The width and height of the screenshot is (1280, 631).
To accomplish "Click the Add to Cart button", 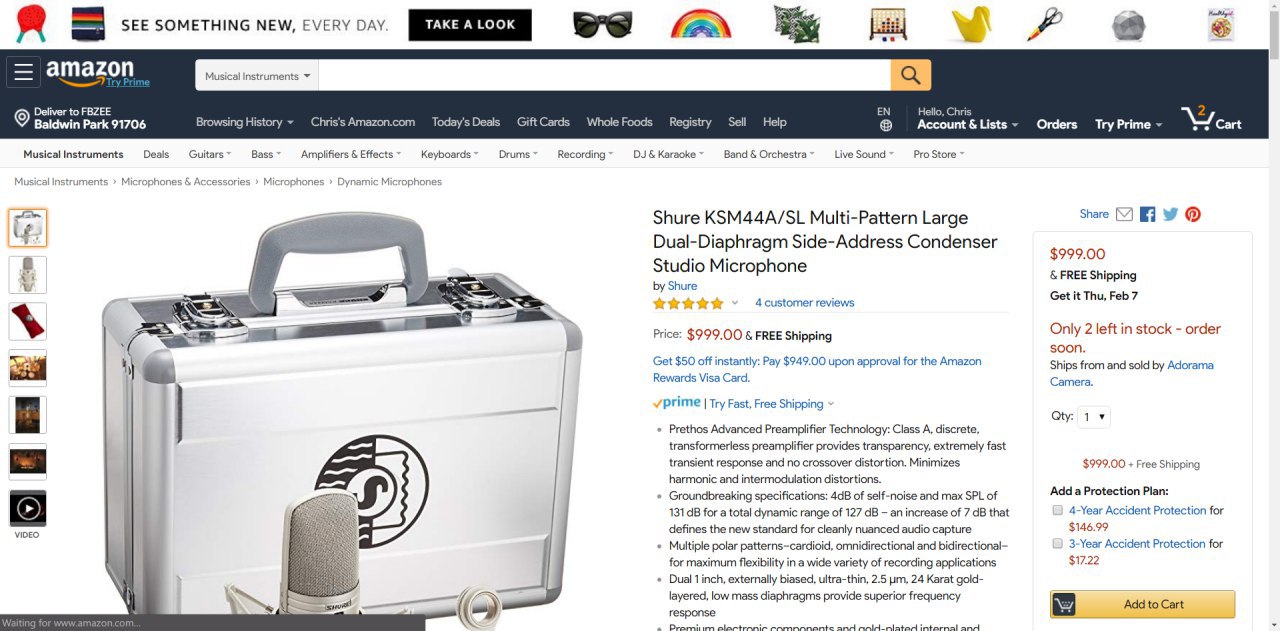I will (x=1142, y=604).
